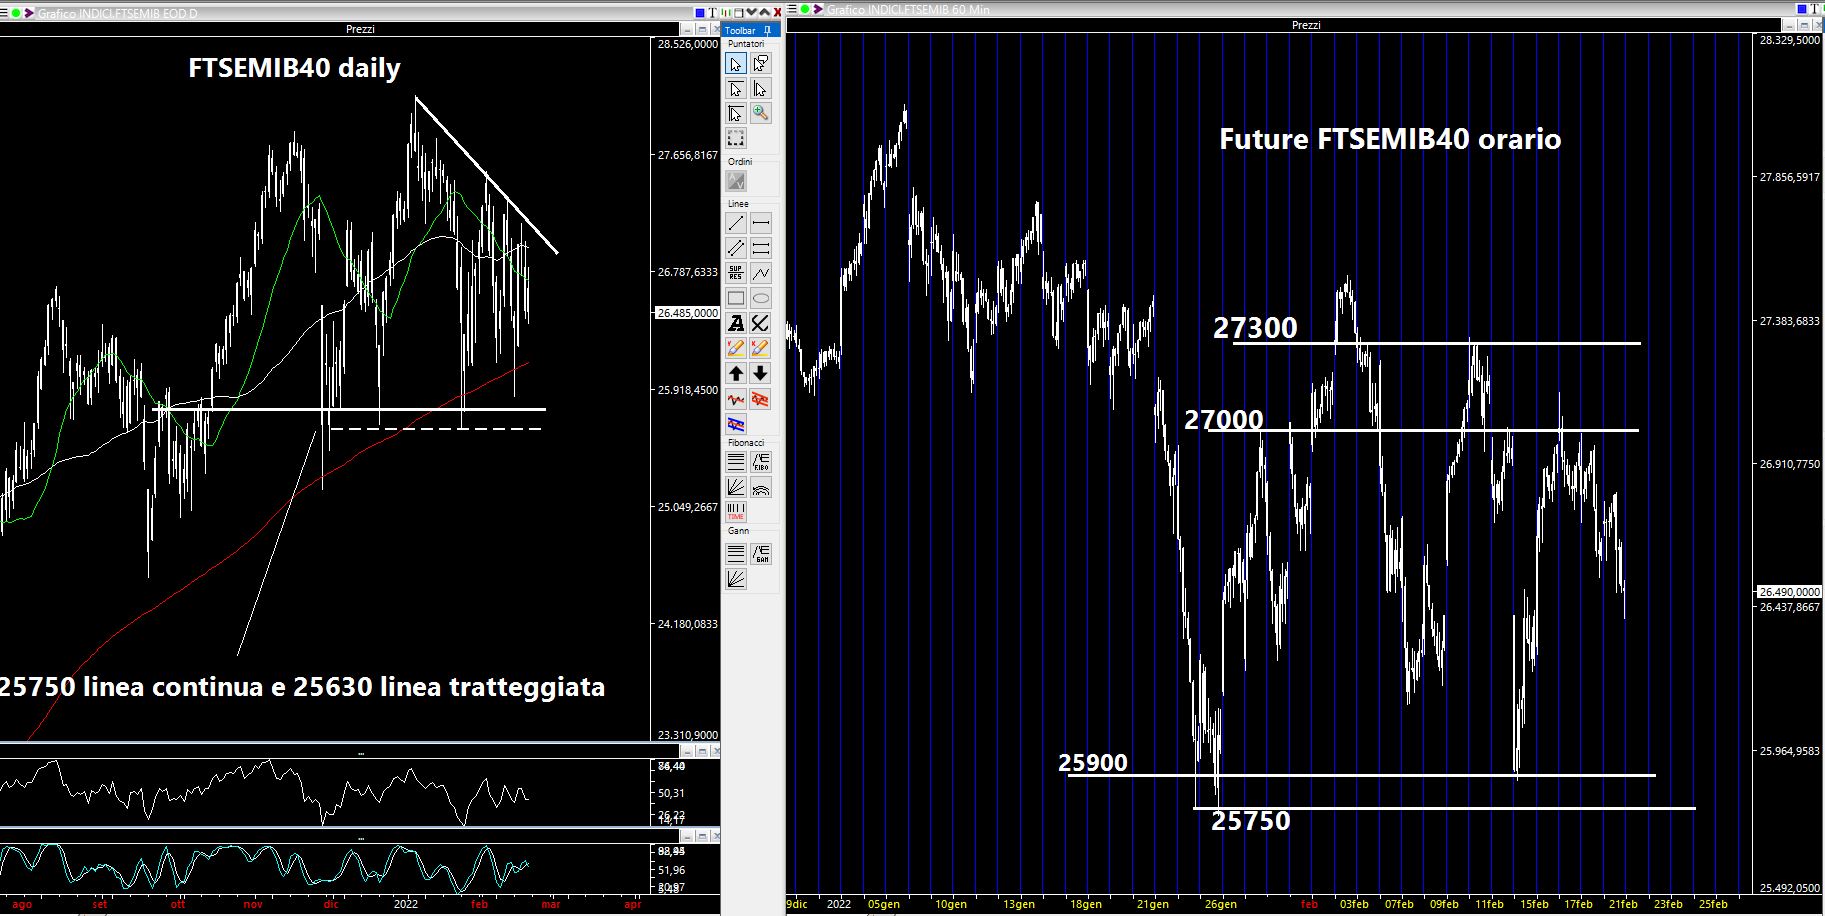Close daily chart with red X
This screenshot has height=916, width=1825.
(x=777, y=12)
